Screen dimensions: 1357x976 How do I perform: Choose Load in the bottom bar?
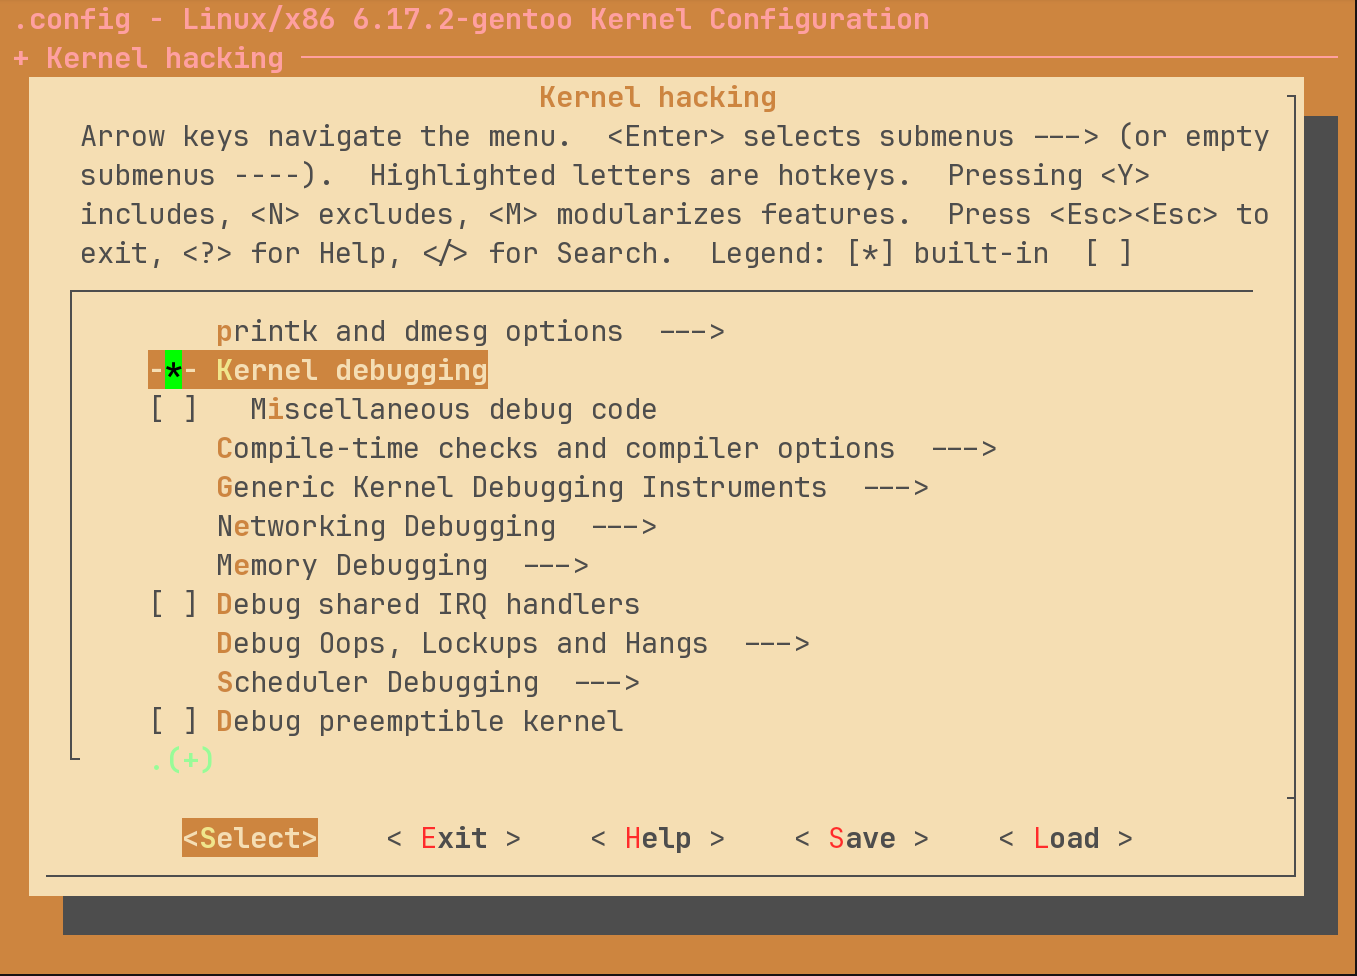tap(1065, 838)
